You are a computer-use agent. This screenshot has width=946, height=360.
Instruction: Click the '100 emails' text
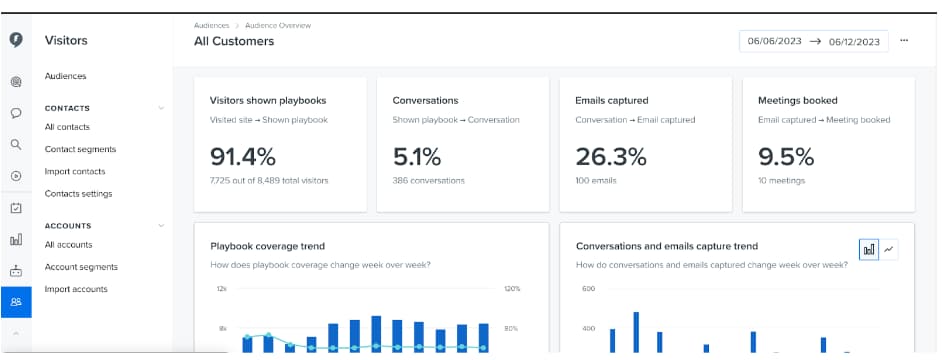[x=595, y=180]
